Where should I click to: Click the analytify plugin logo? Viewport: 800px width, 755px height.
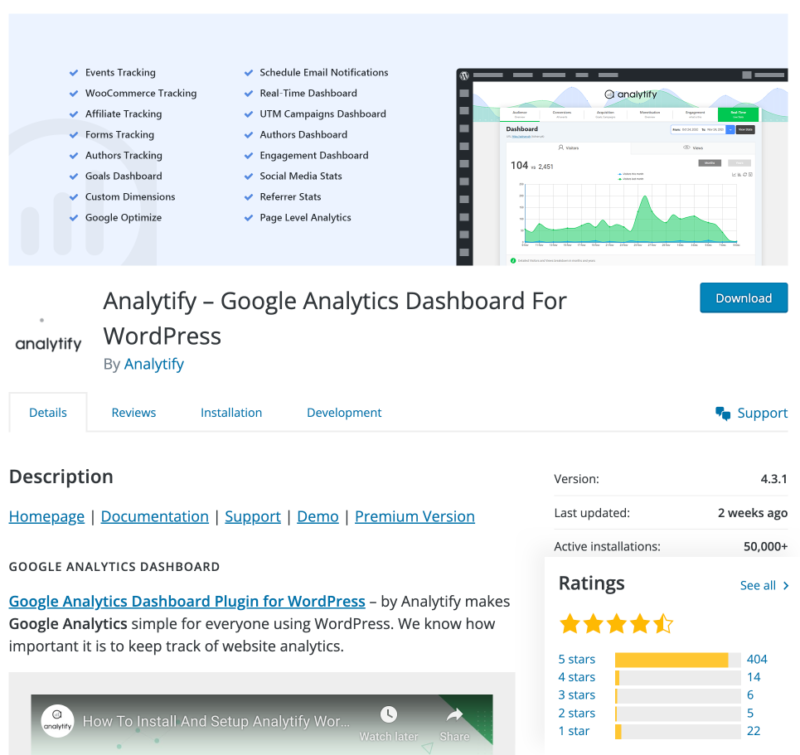(x=48, y=337)
